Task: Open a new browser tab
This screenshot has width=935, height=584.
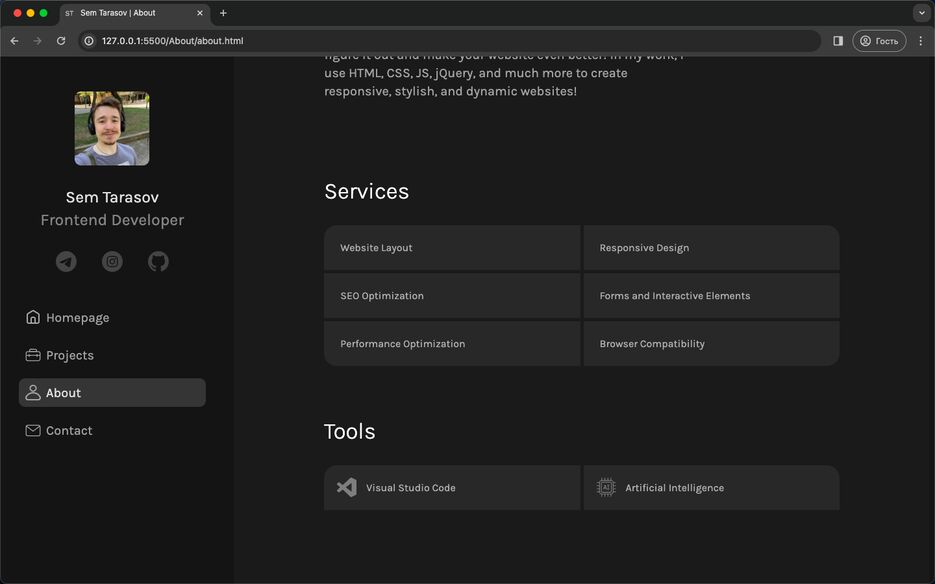Action: (223, 13)
